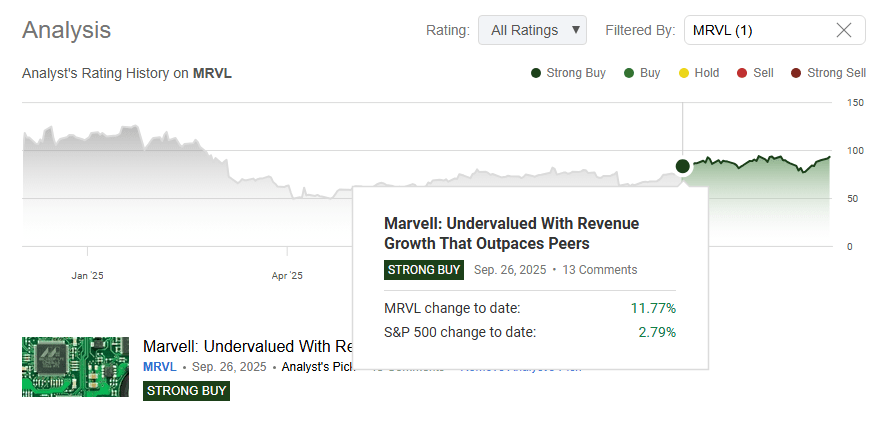This screenshot has width=886, height=431.
Task: Click STRONG BUY badge under article listing
Action: 187,390
